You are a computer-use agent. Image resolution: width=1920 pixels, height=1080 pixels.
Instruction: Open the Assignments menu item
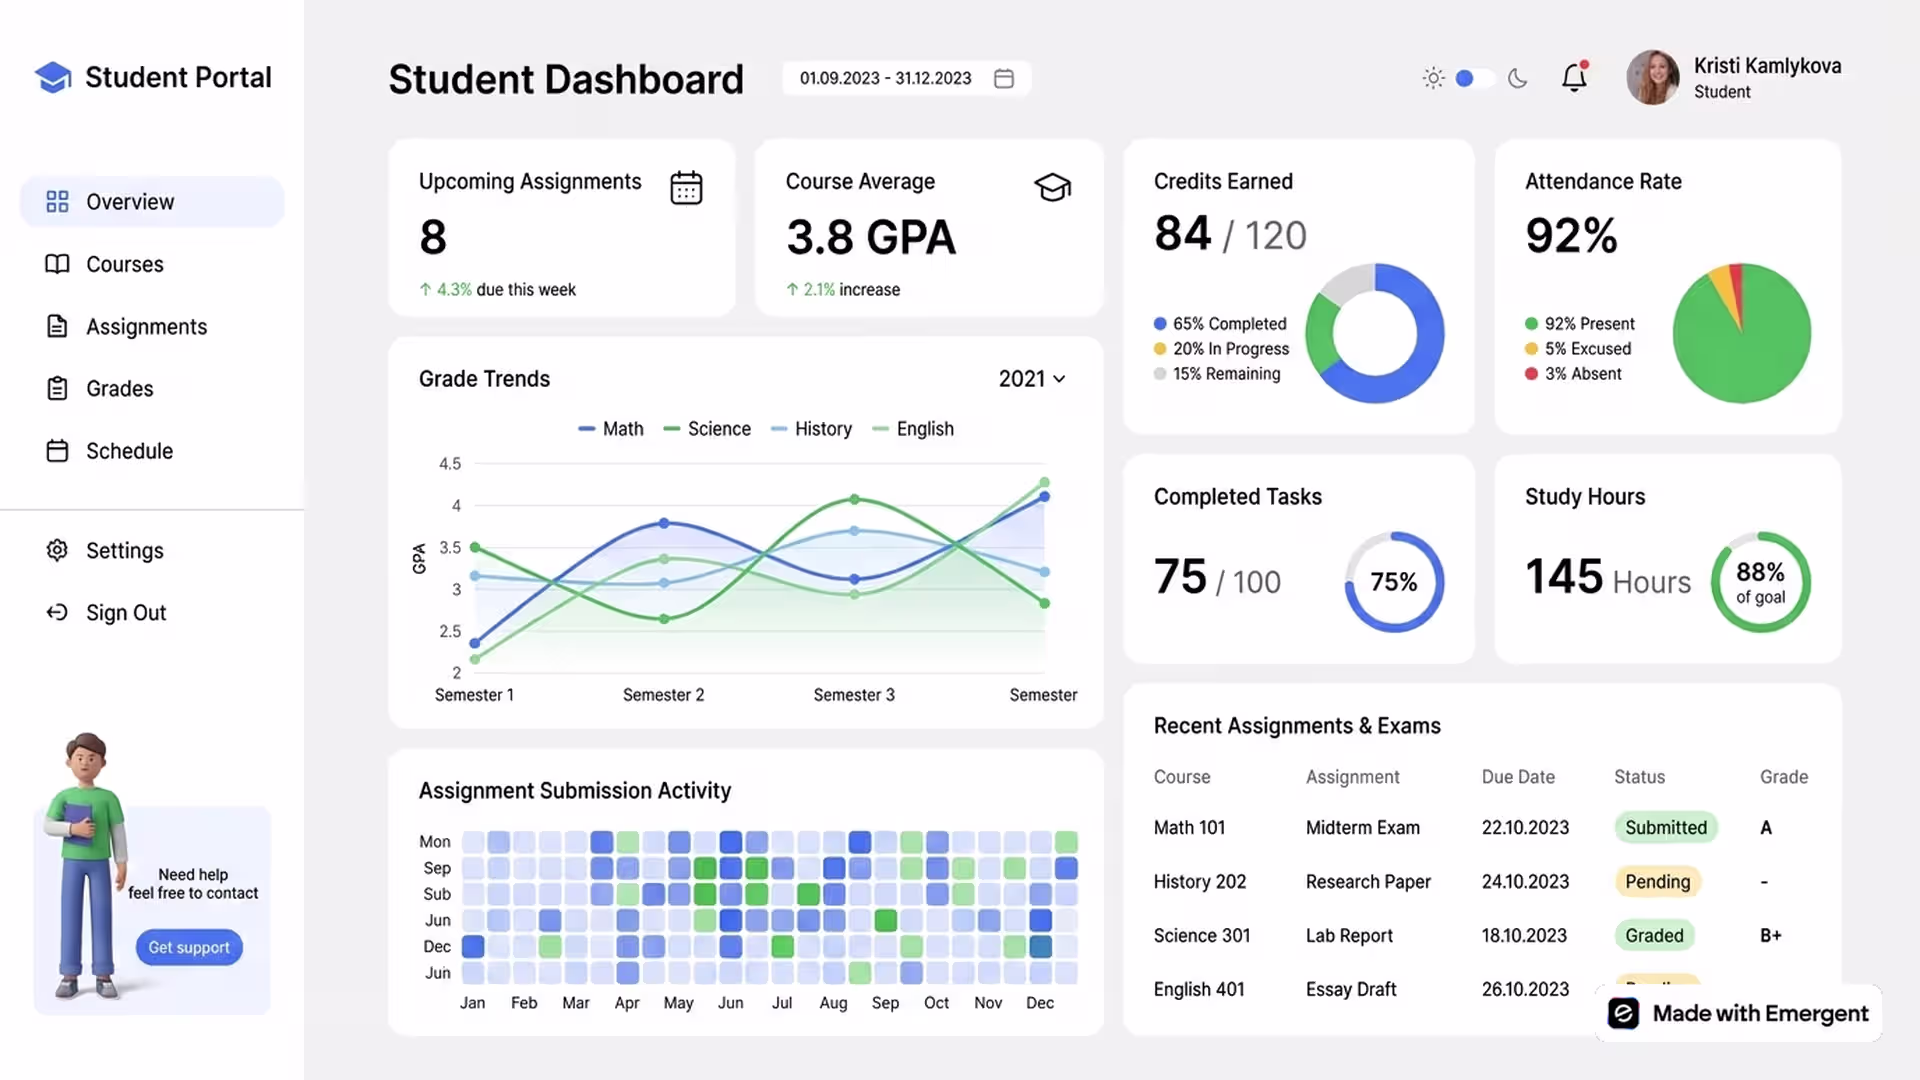(152, 326)
